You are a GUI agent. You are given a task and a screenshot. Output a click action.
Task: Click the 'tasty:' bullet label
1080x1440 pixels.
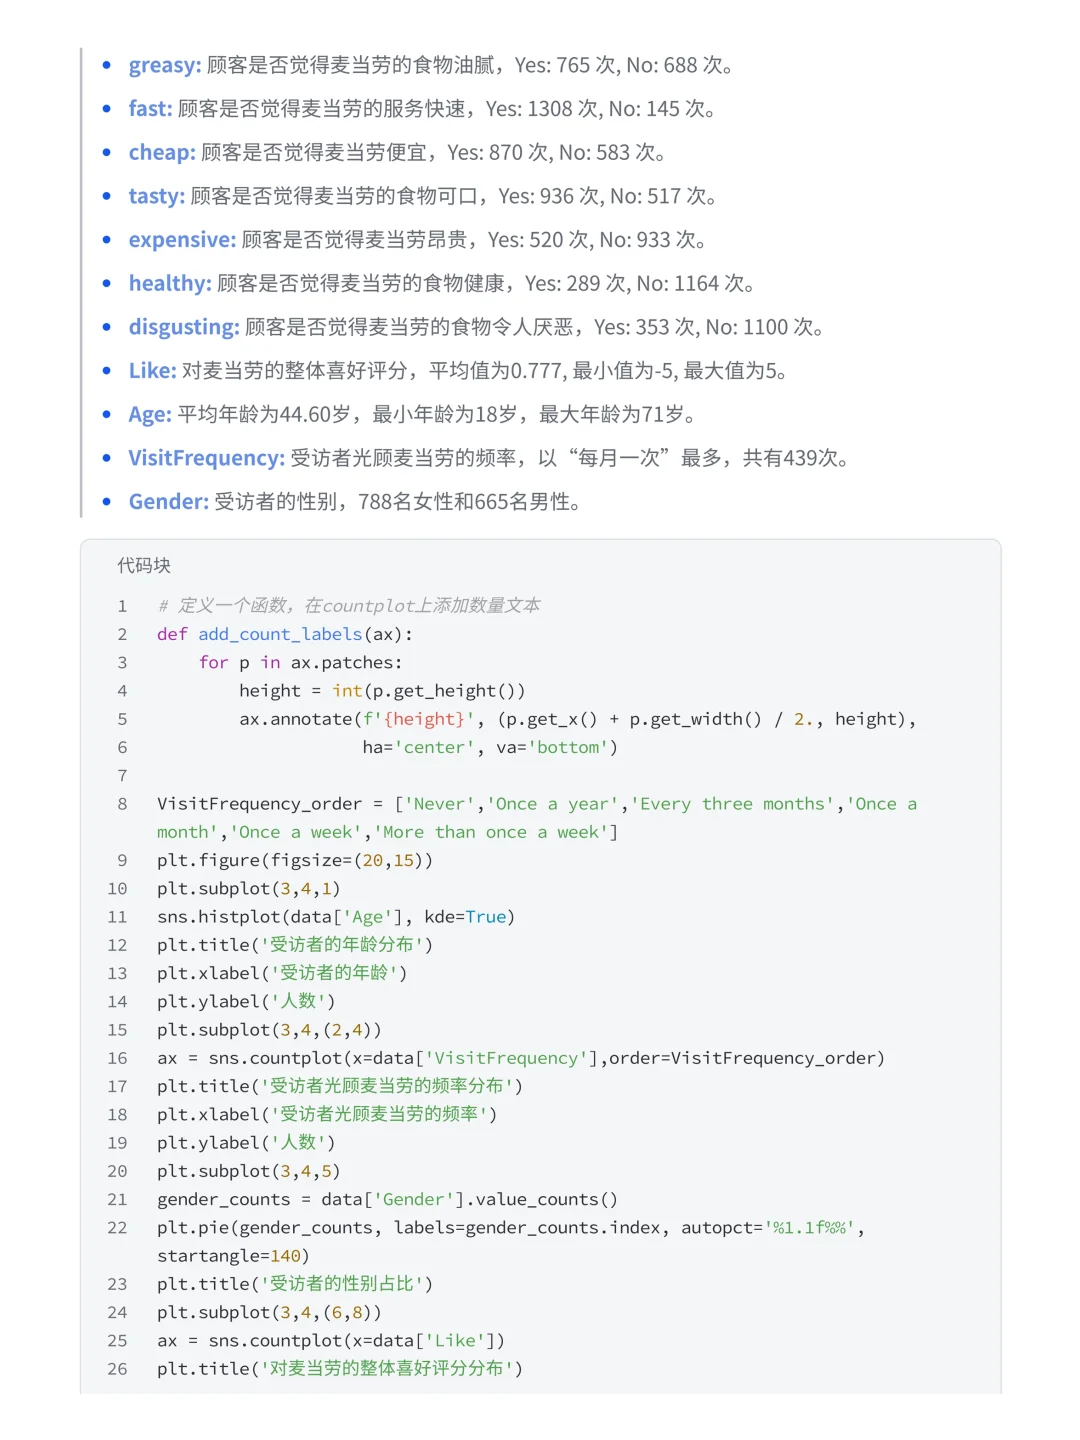(x=157, y=197)
